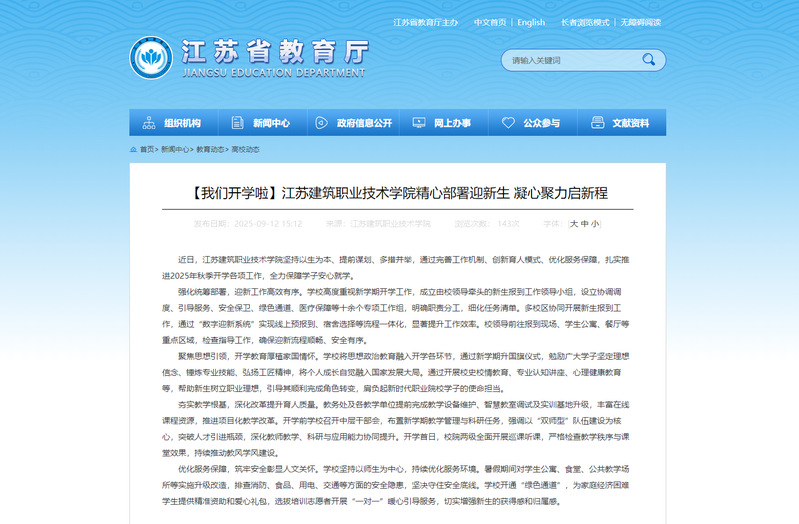The width and height of the screenshot is (799, 524).
Task: Click the 新闻中心 document icon in navigation bar
Action: coord(238,123)
